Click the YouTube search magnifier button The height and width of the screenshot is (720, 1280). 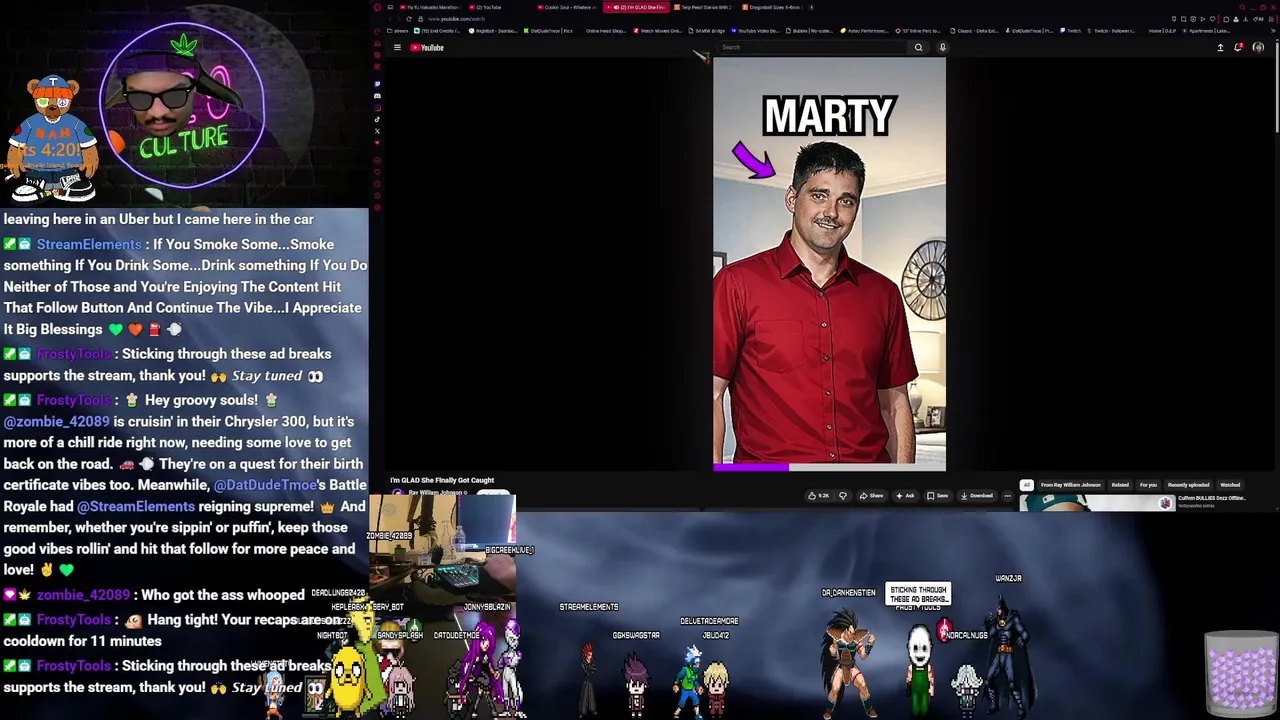coord(918,47)
